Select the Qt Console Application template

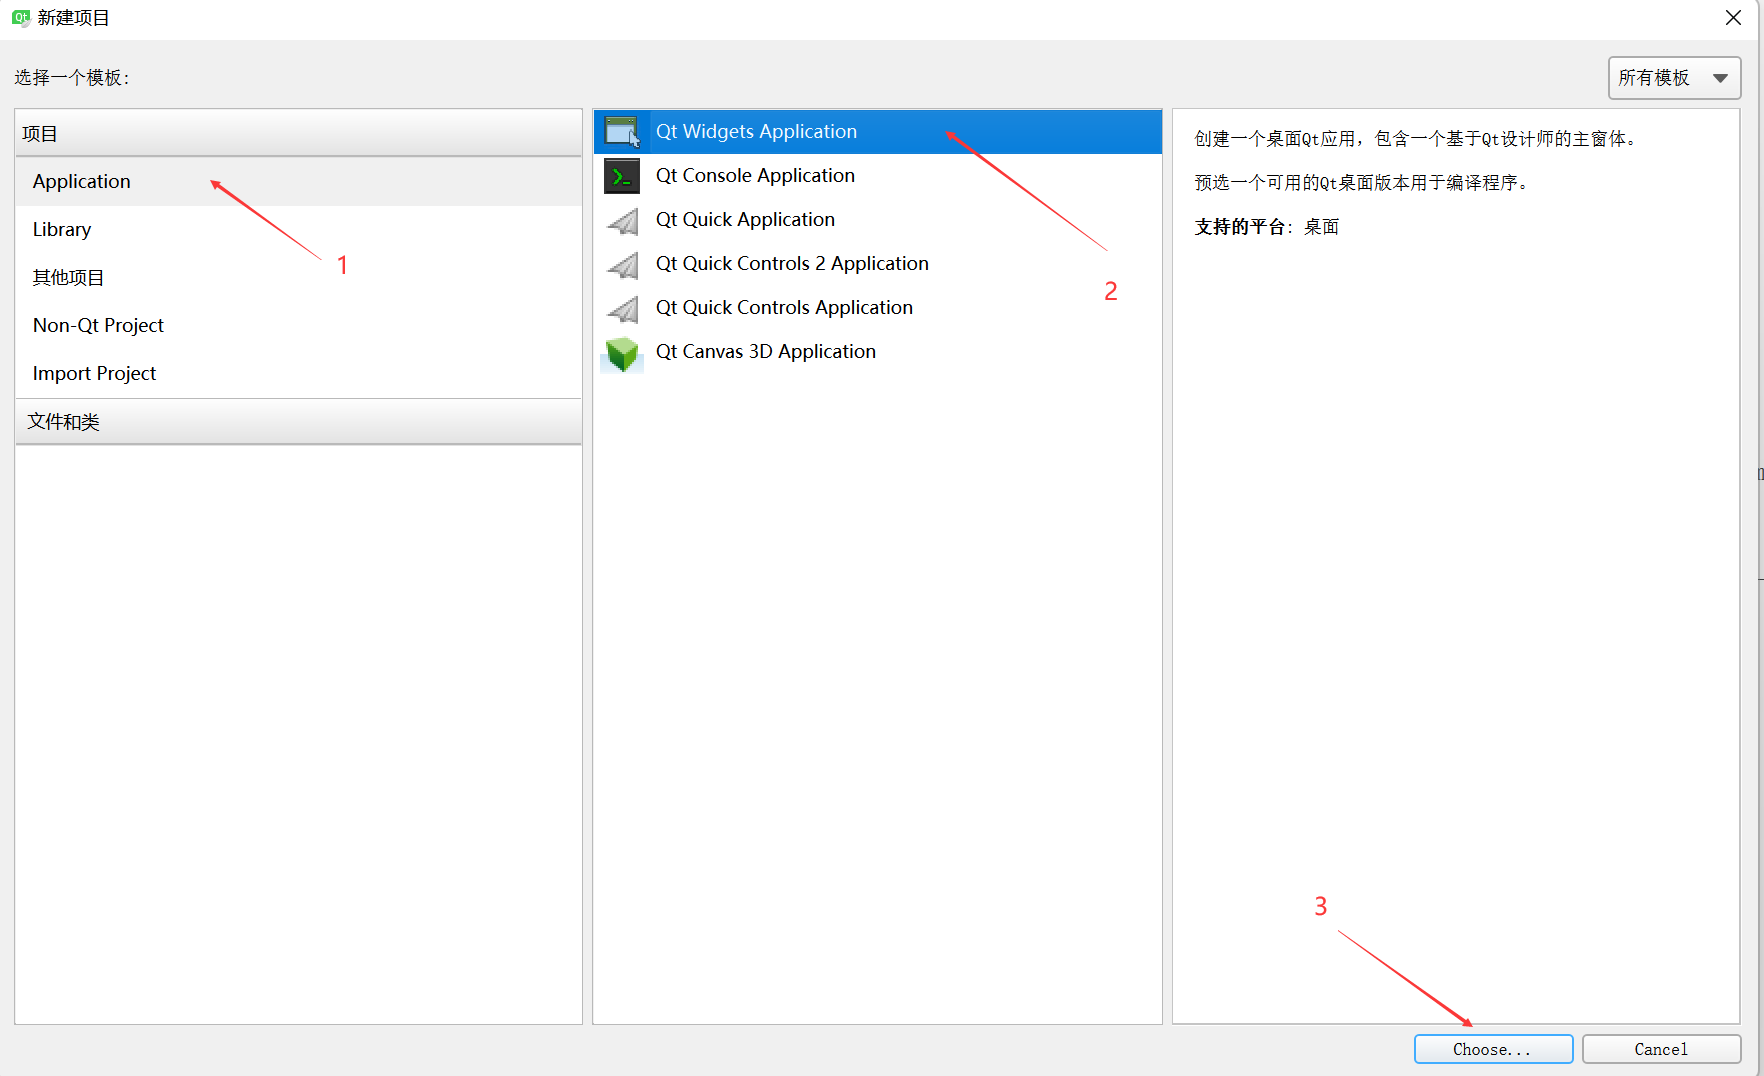(877, 176)
